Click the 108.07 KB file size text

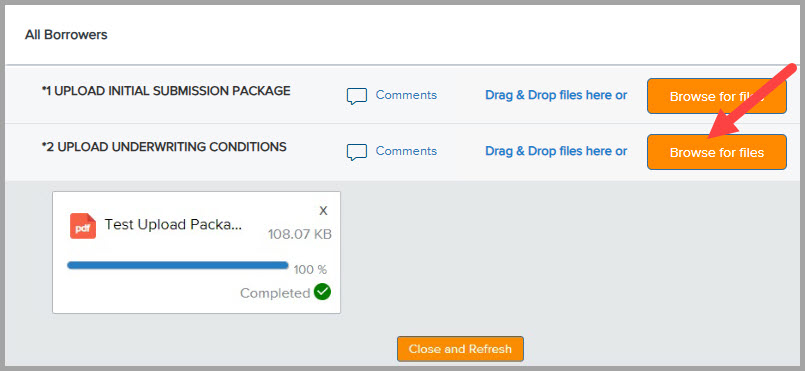[x=300, y=235]
